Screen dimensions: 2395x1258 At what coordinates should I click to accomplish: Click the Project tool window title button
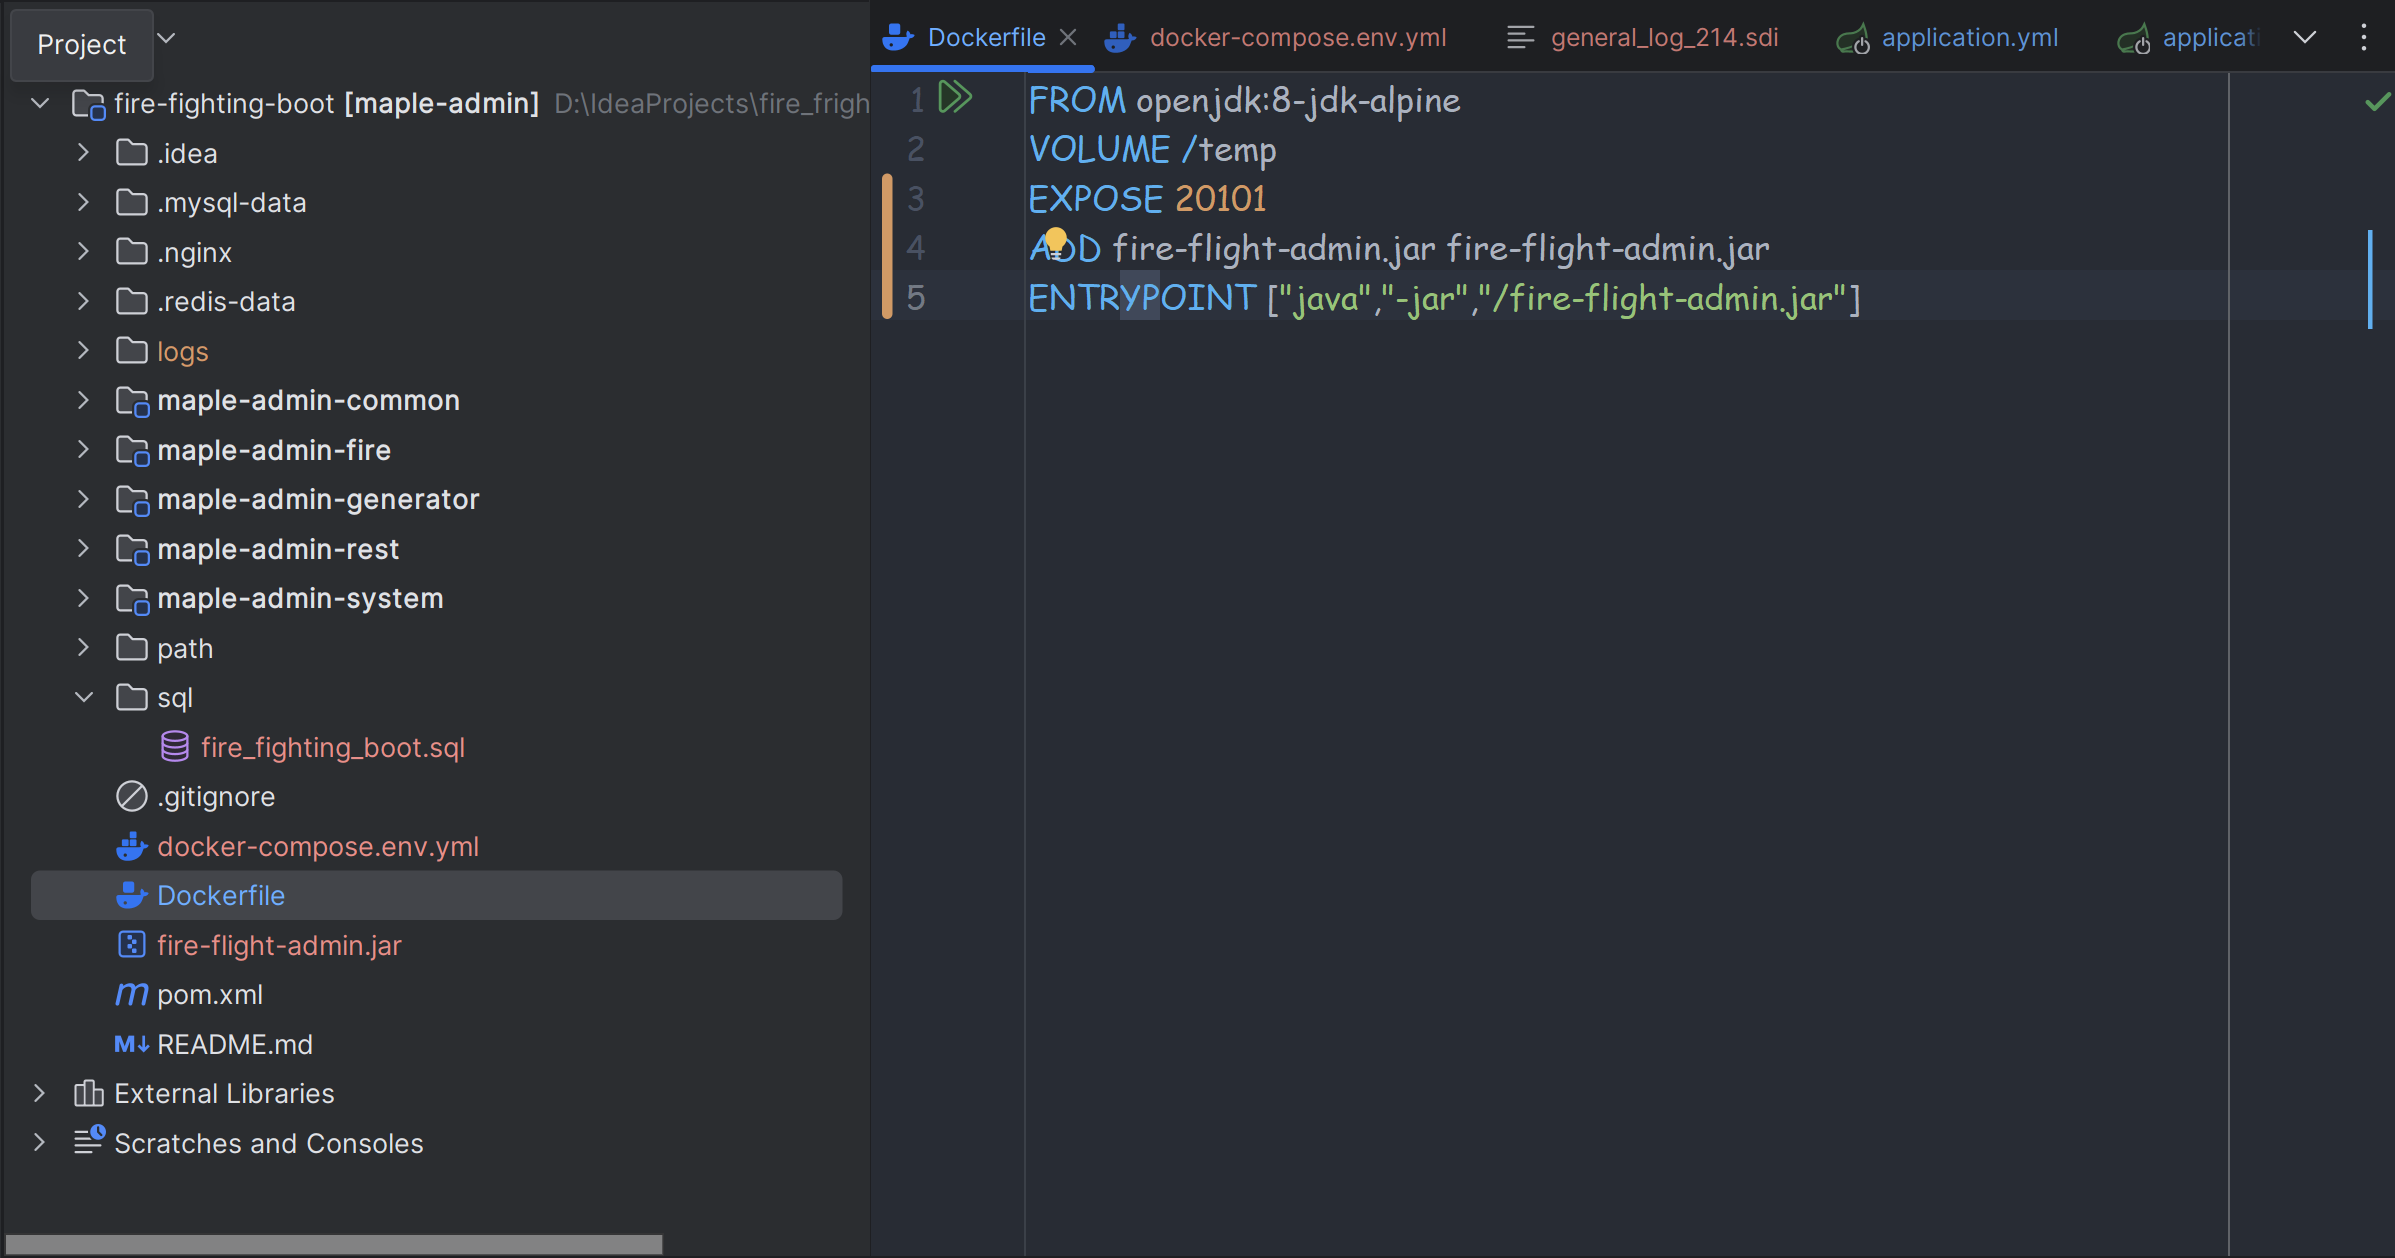[81, 44]
